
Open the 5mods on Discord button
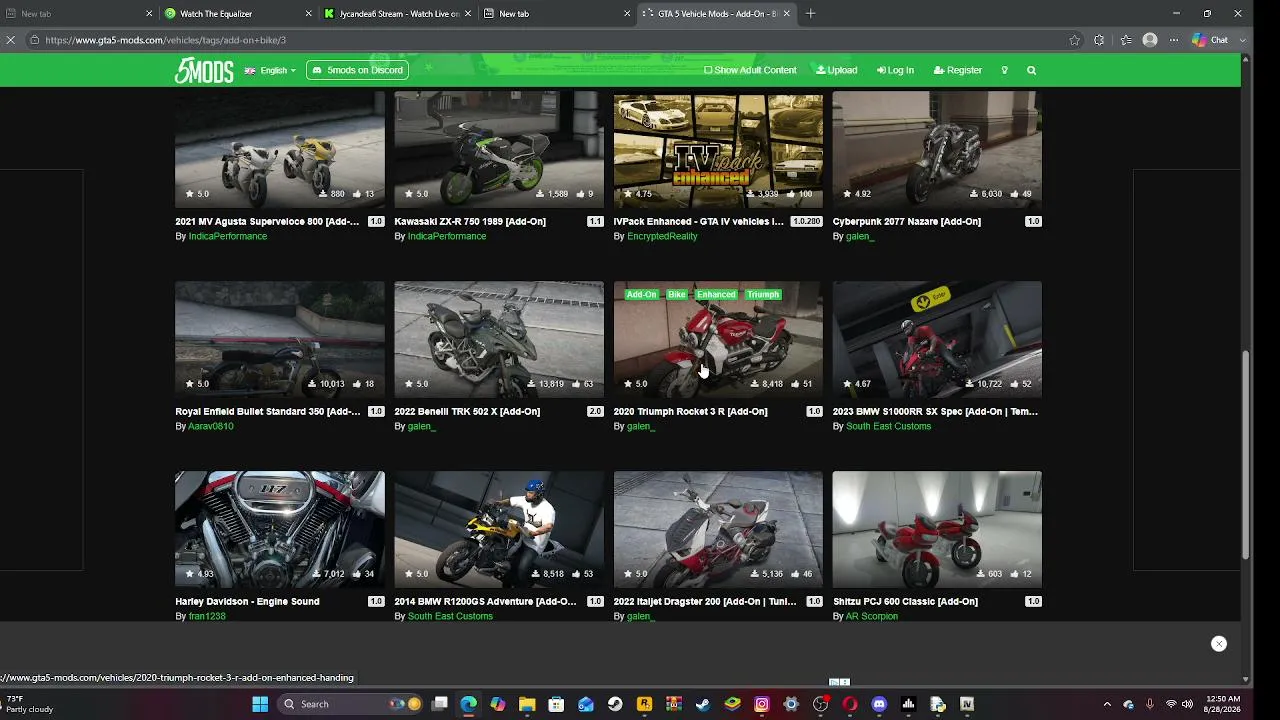tap(358, 70)
